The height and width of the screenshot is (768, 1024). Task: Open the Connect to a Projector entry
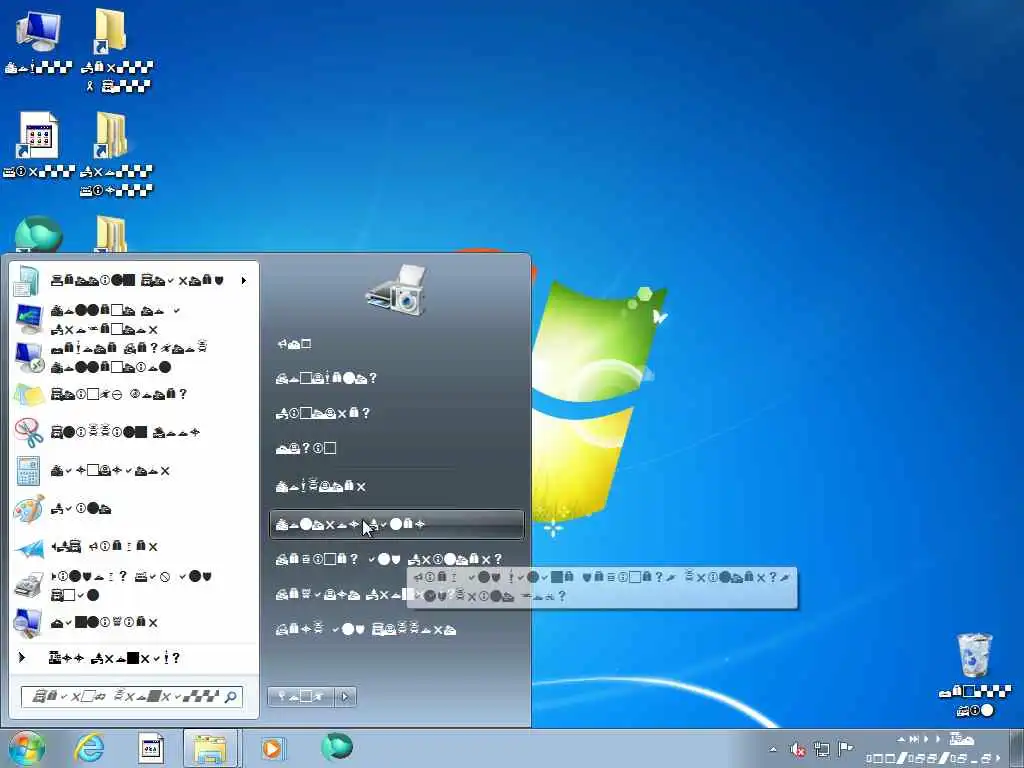[x=134, y=319]
